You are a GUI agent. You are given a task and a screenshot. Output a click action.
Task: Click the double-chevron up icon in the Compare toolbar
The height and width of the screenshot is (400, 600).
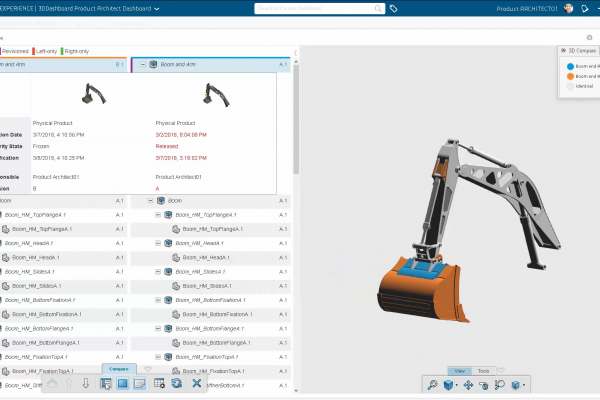(x=52, y=383)
